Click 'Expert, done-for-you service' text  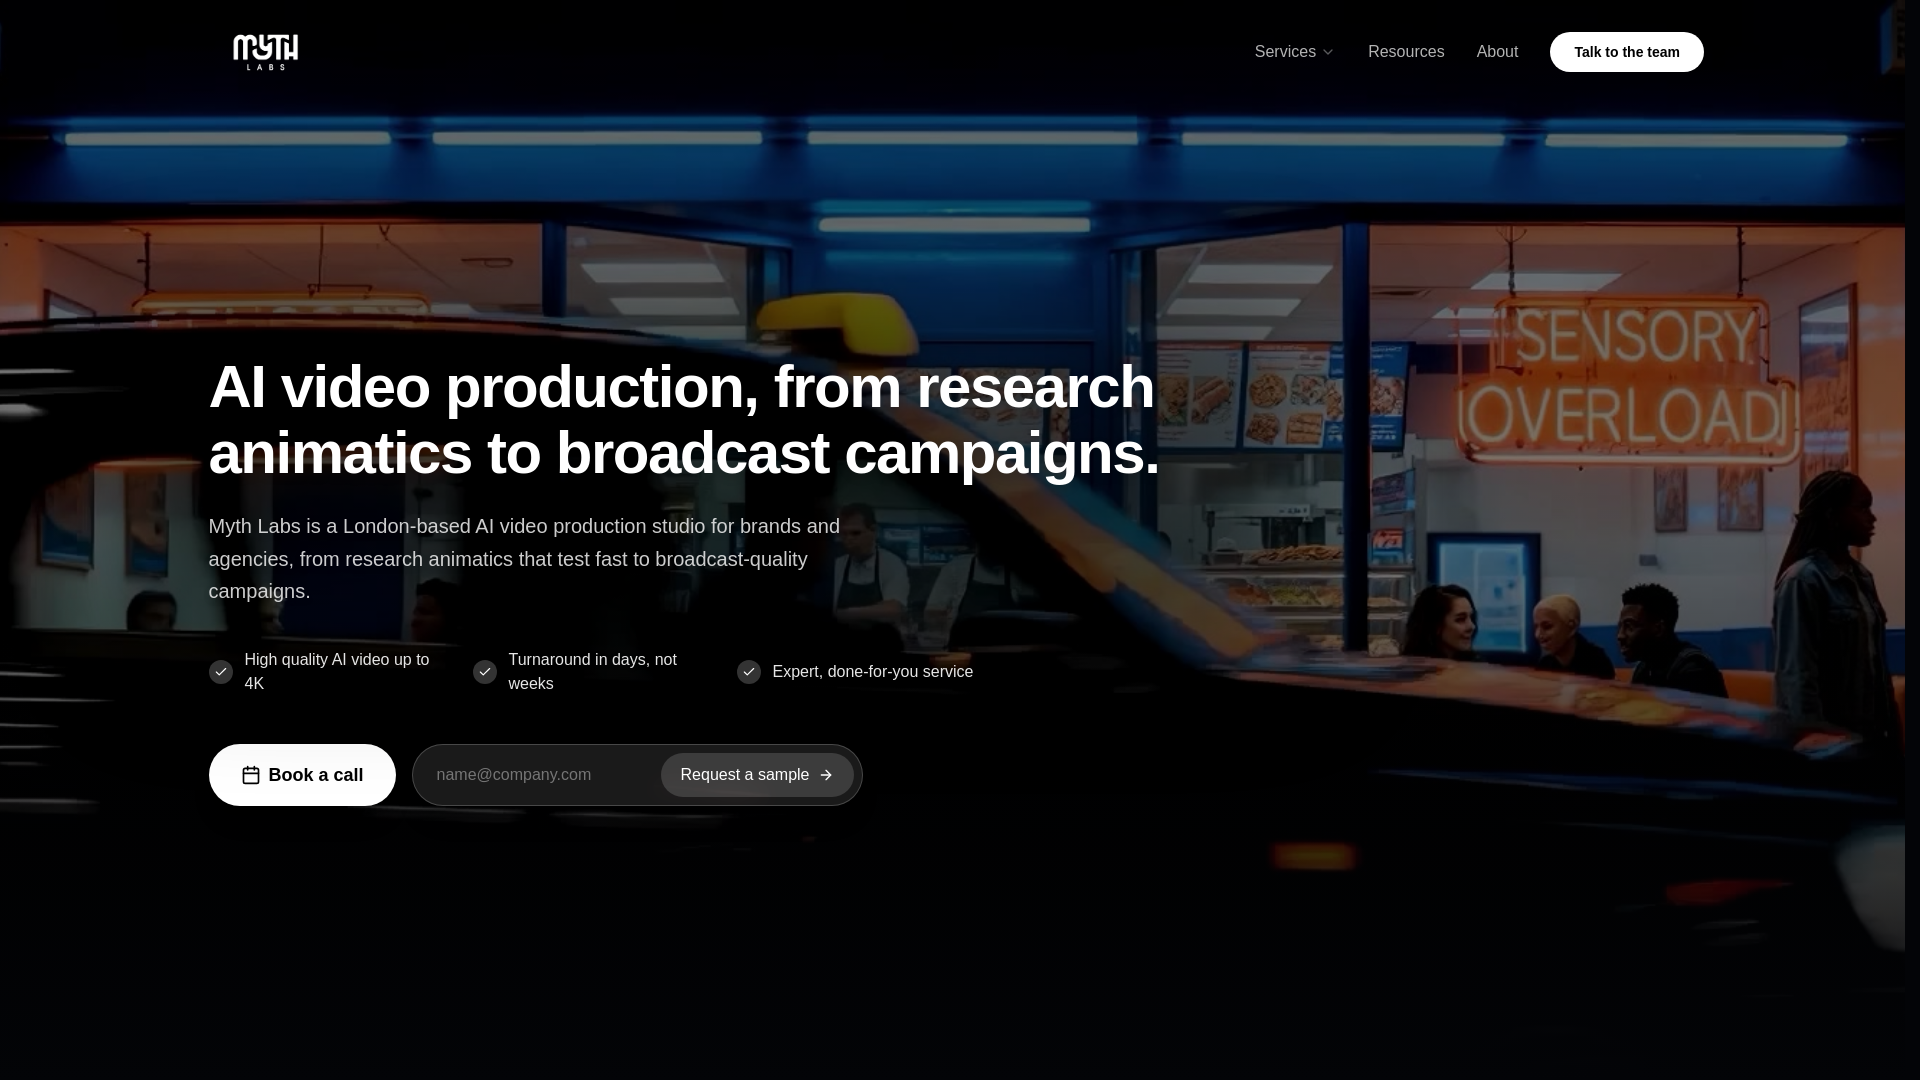click(x=873, y=672)
